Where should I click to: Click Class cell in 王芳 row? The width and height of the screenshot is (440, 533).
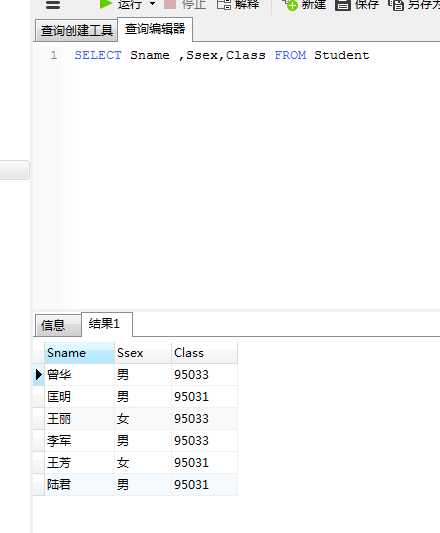204,463
